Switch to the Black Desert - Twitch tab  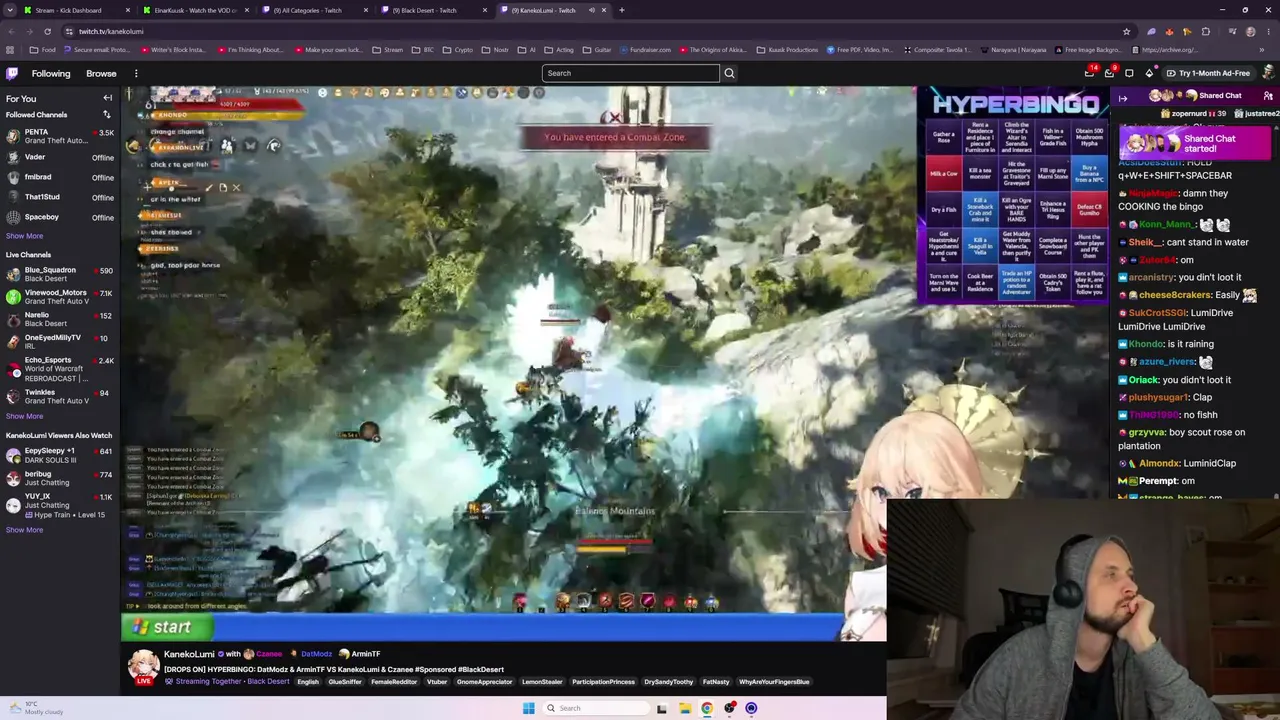[436, 10]
